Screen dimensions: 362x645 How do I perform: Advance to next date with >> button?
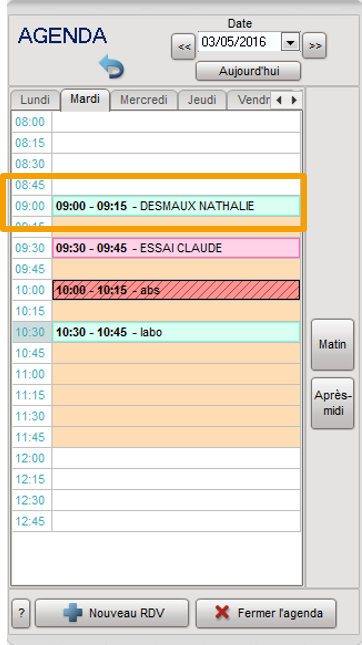coord(314,46)
